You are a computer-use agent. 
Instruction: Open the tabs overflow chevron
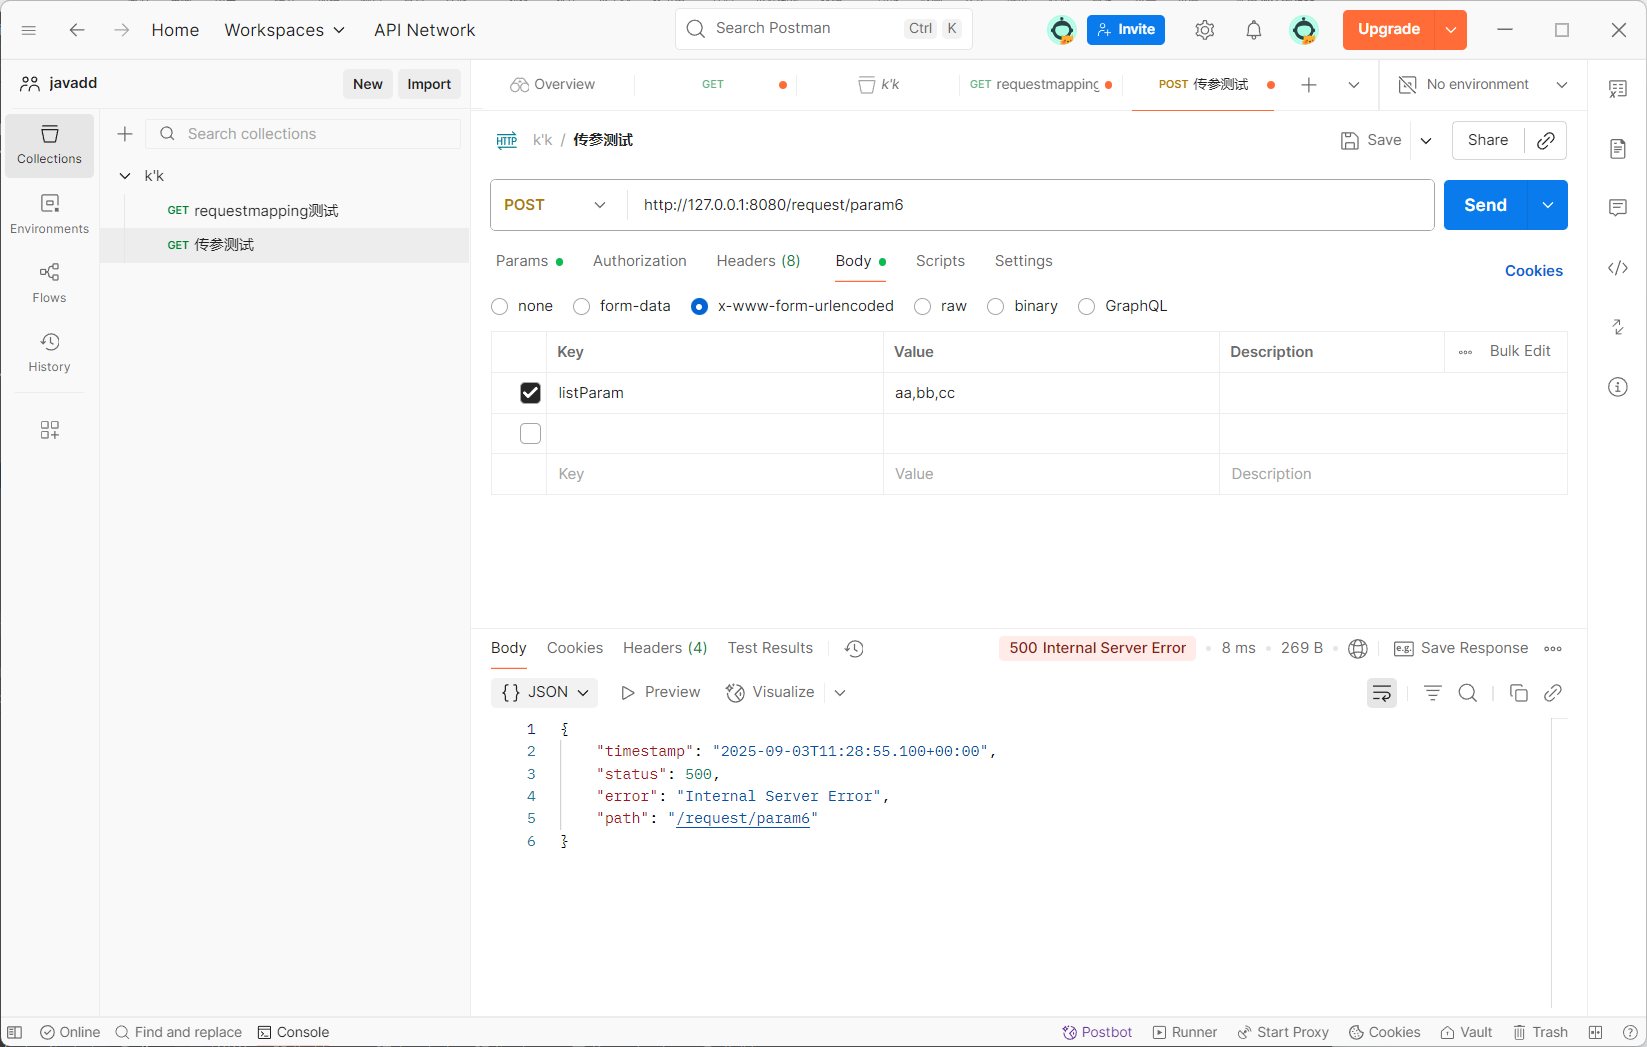pos(1354,85)
